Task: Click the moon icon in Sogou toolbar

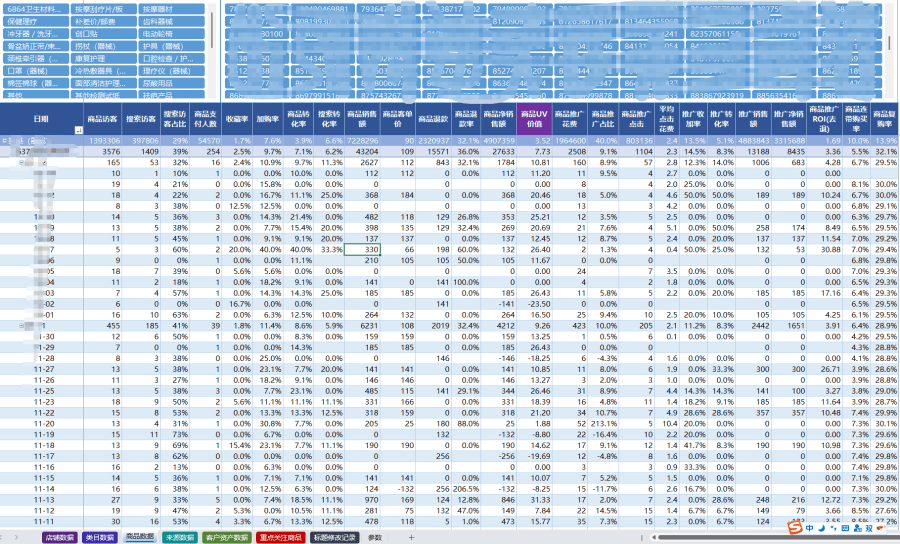Action: [x=820, y=528]
